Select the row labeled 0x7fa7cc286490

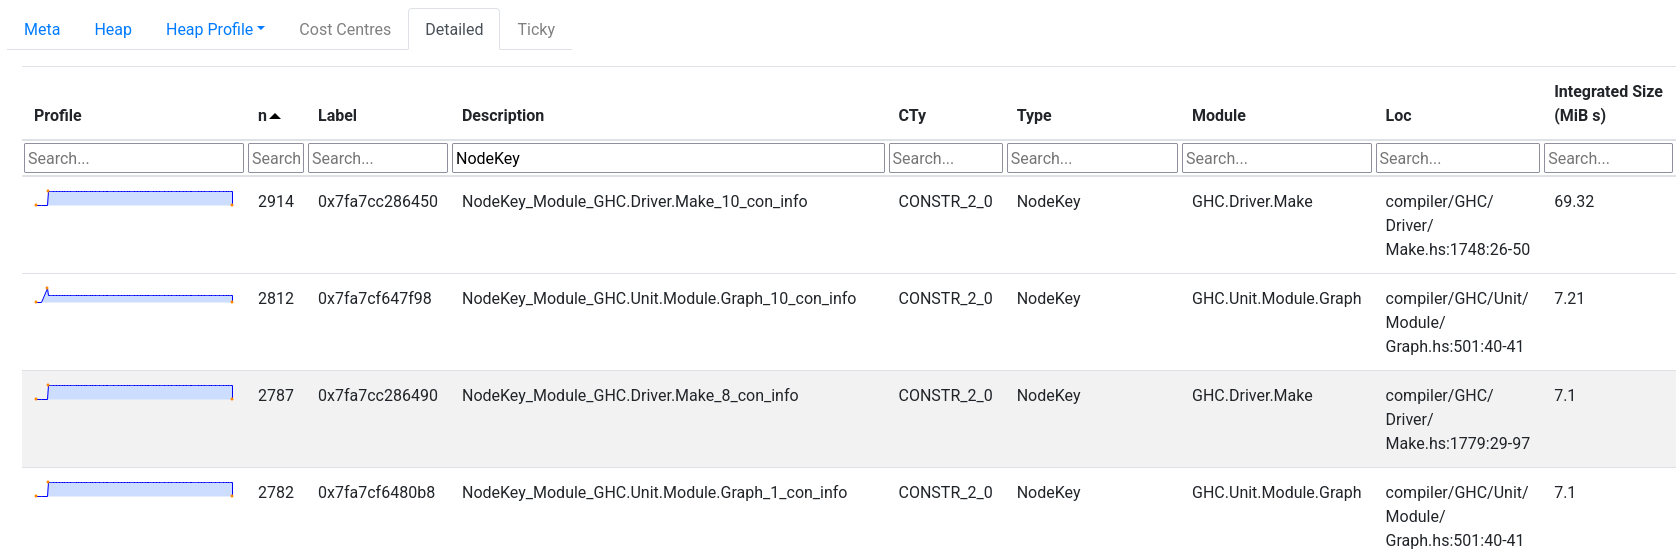[x=848, y=419]
